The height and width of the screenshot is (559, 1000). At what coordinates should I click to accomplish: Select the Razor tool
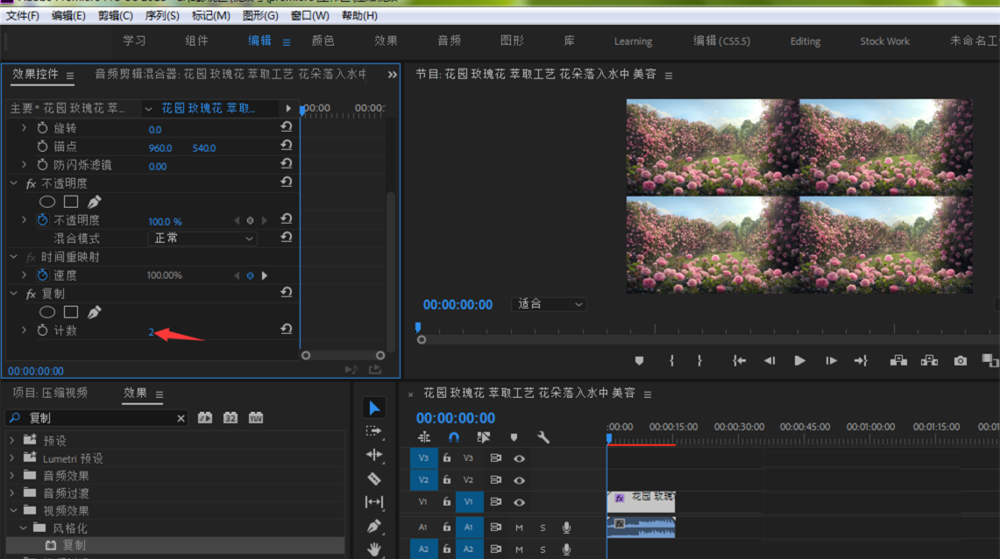(374, 479)
